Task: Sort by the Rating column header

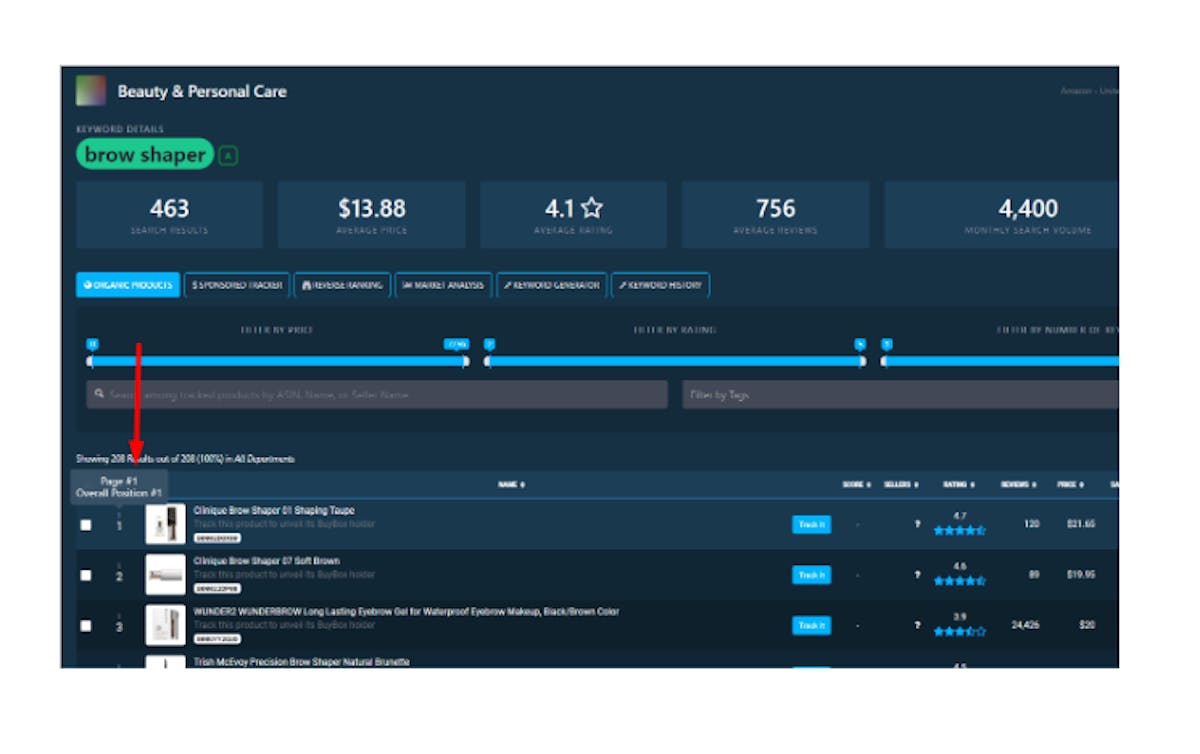Action: coord(958,484)
